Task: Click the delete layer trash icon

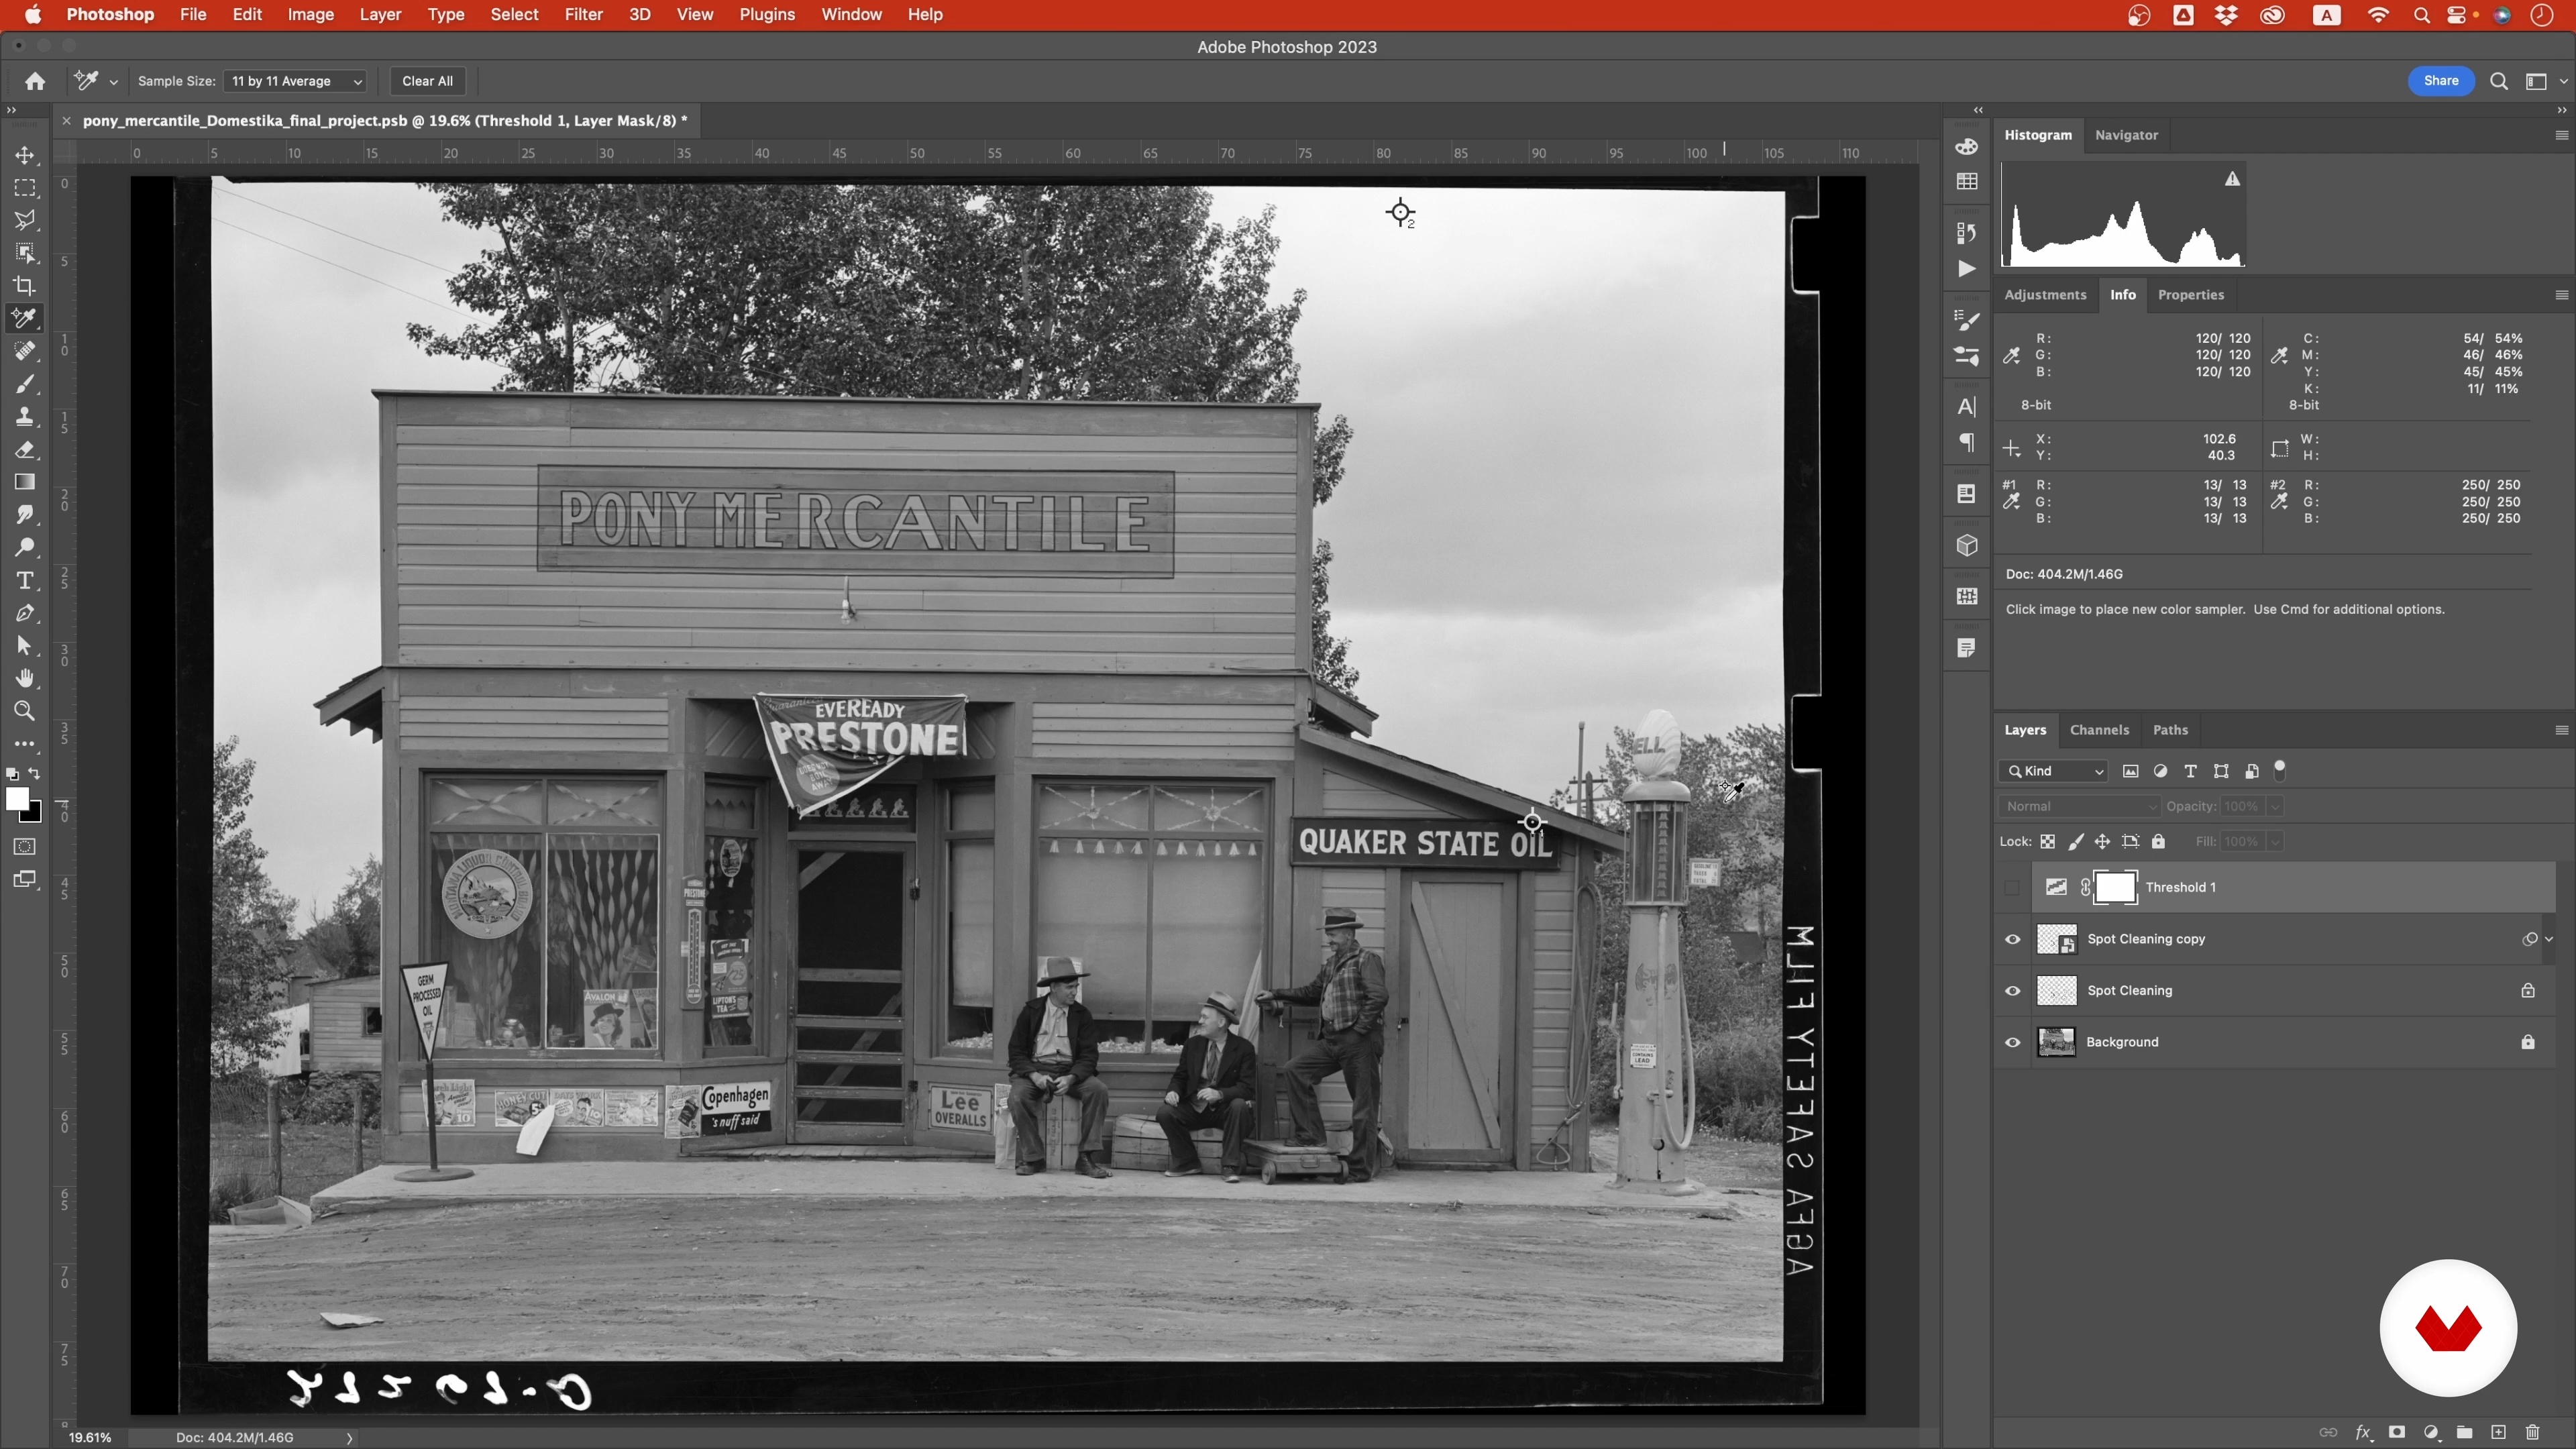Action: (x=2532, y=1432)
